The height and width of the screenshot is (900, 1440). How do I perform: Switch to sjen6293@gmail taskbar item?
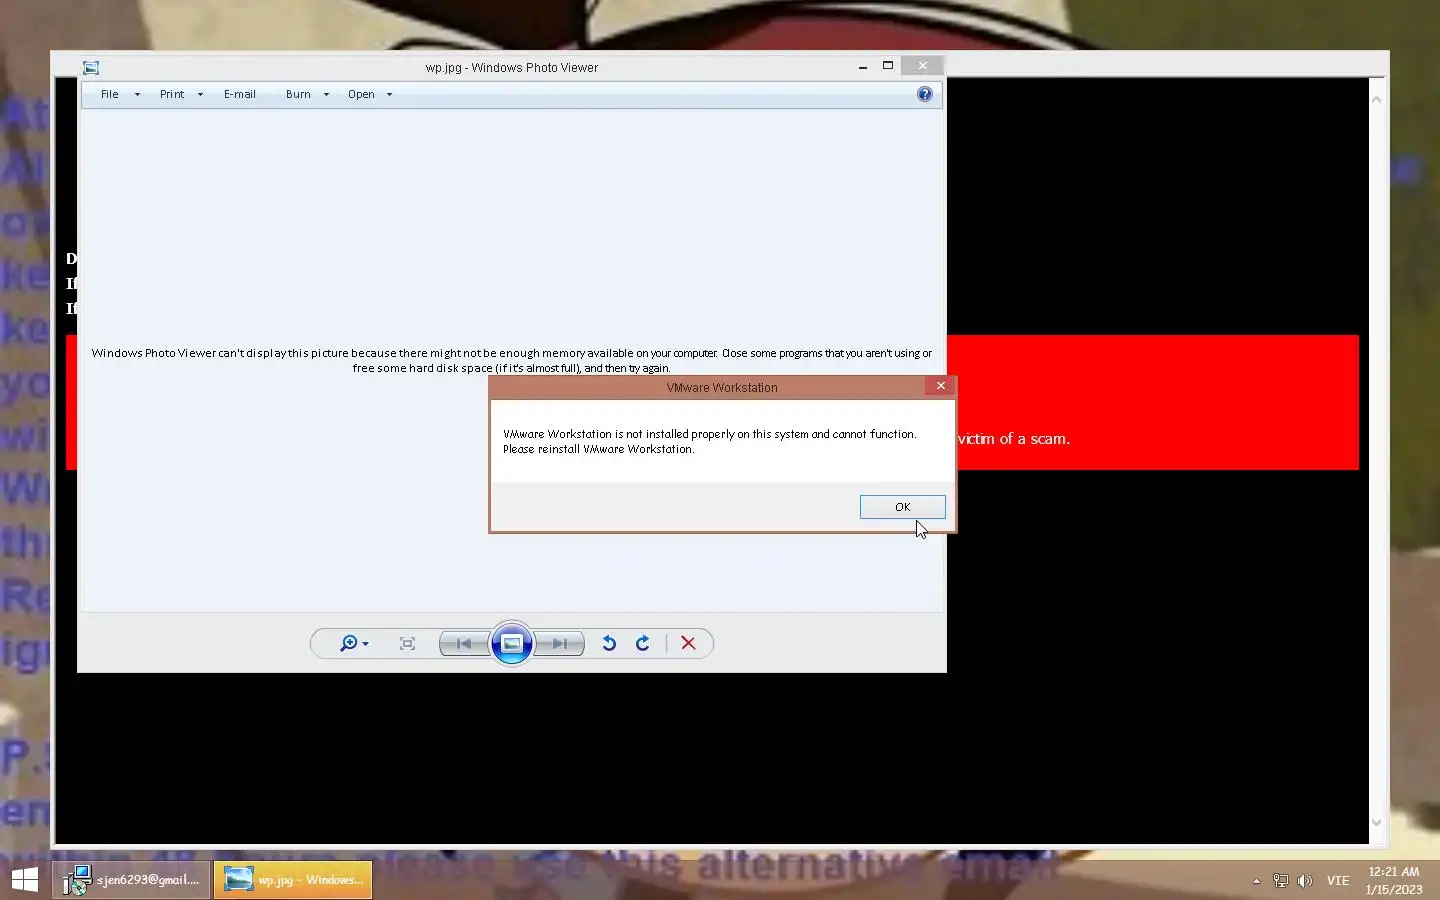click(x=132, y=880)
